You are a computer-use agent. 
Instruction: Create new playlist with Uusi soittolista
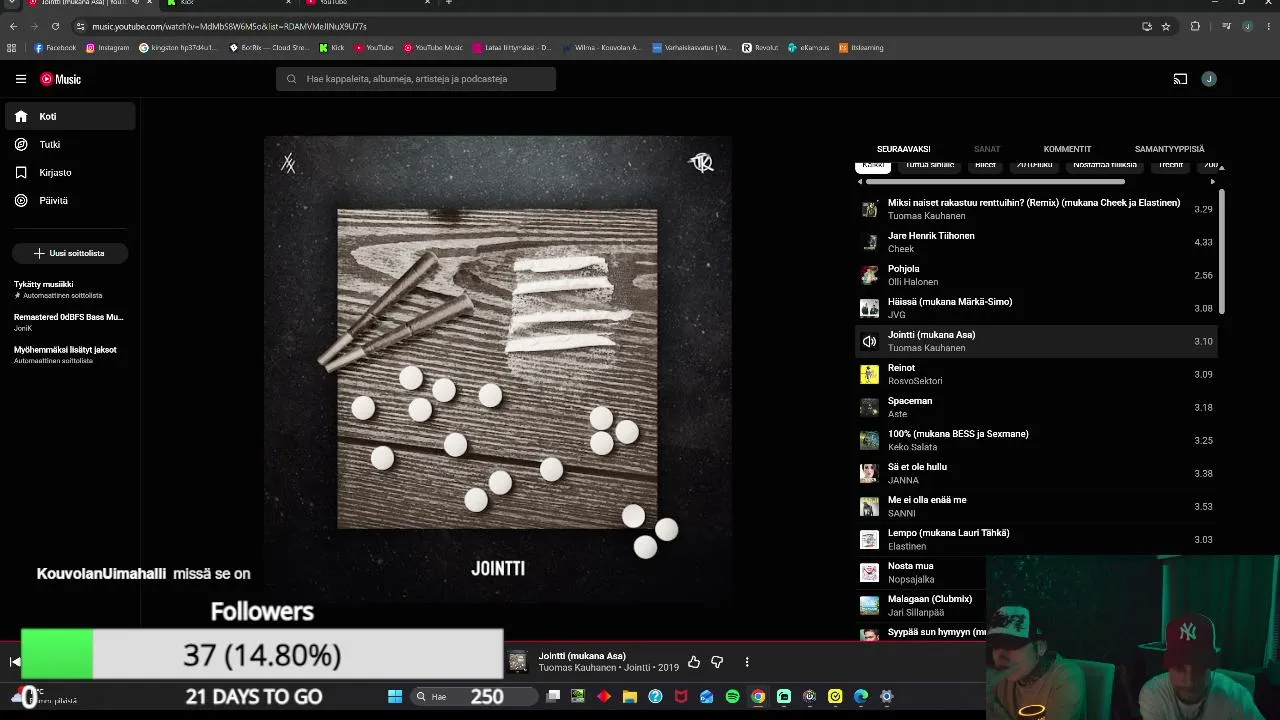tap(70, 253)
